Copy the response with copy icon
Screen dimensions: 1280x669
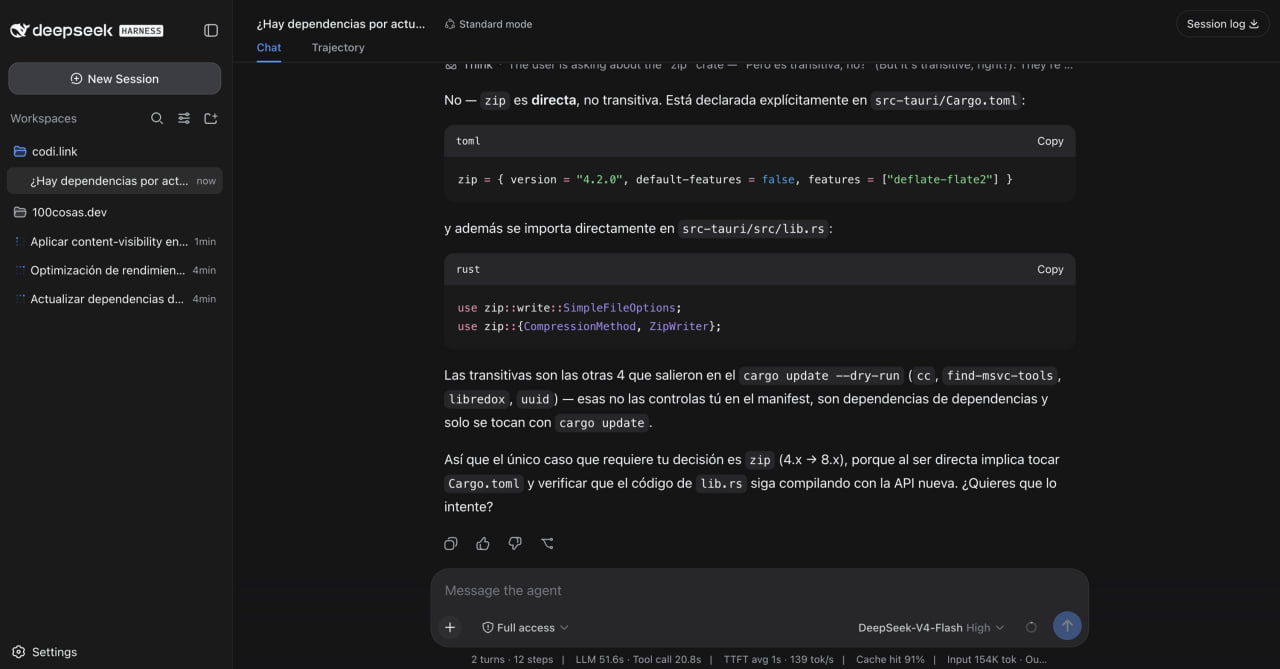pyautogui.click(x=451, y=544)
